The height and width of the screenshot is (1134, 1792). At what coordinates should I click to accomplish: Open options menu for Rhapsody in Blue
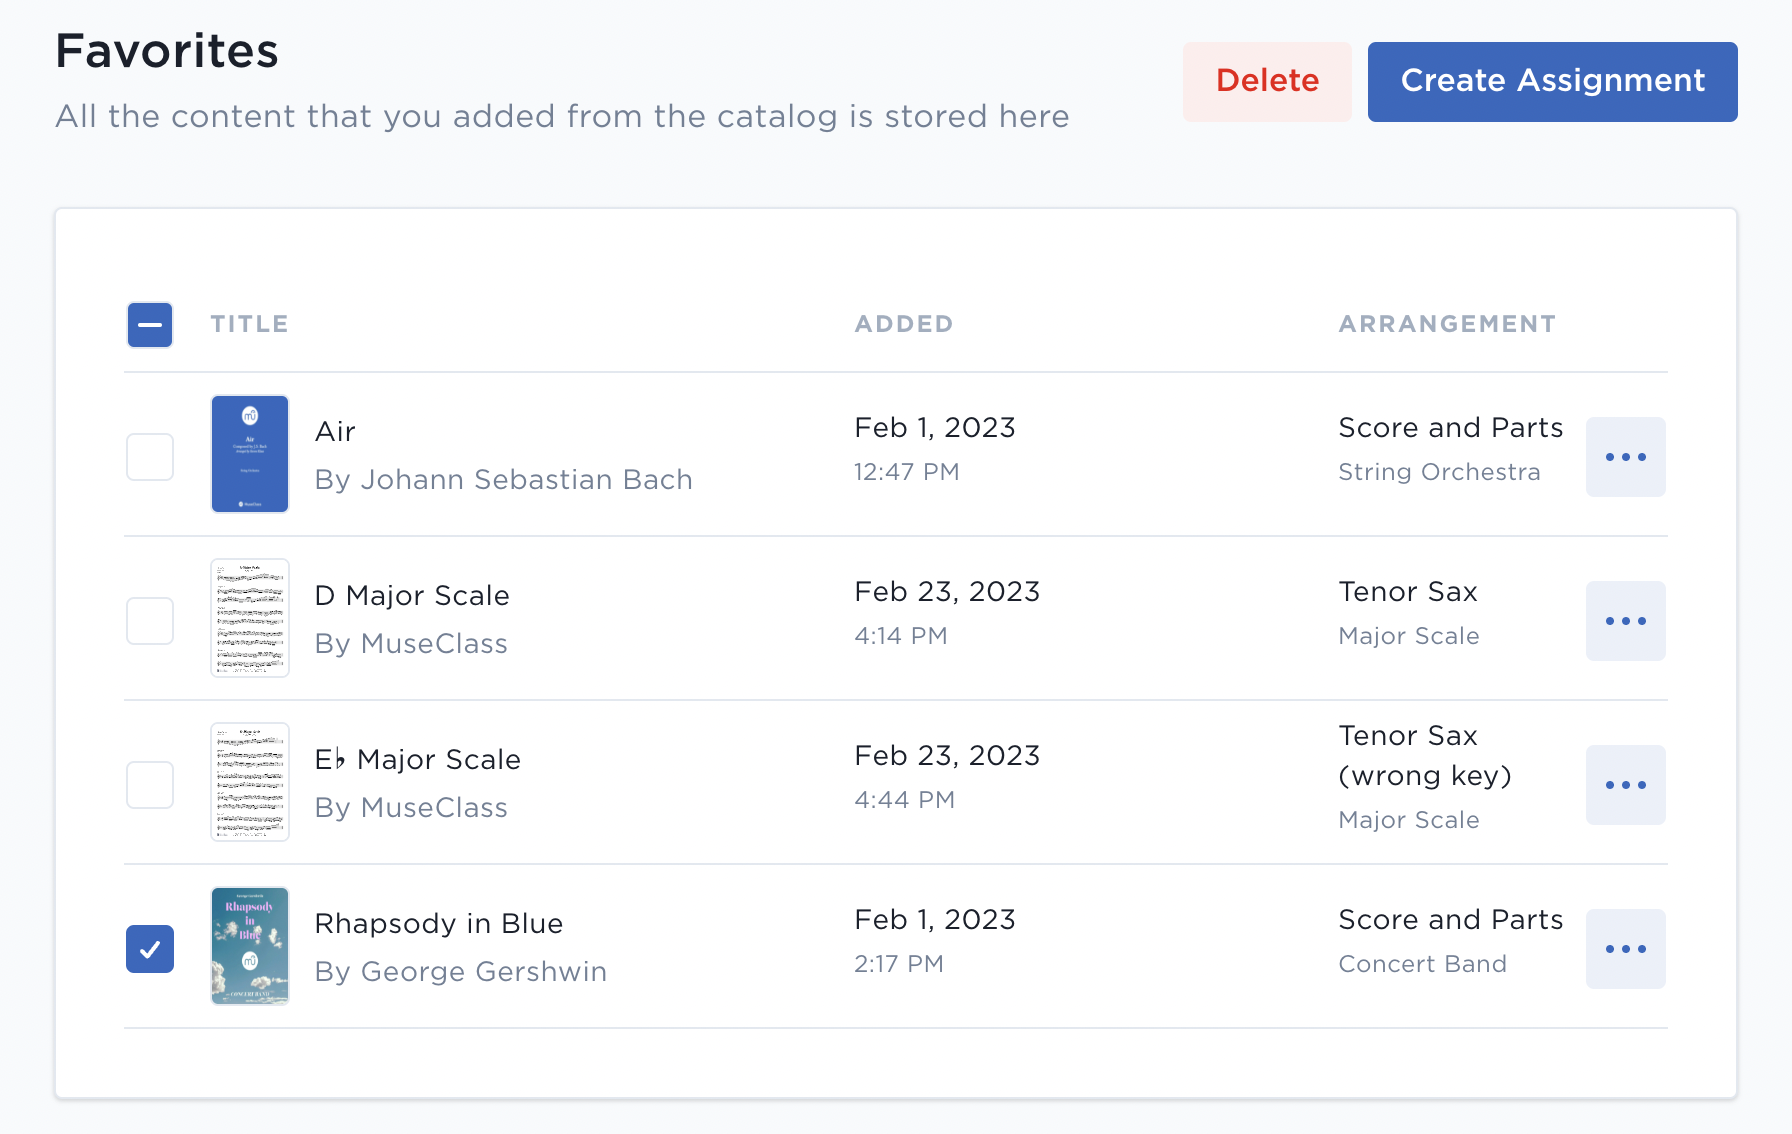[x=1626, y=948]
